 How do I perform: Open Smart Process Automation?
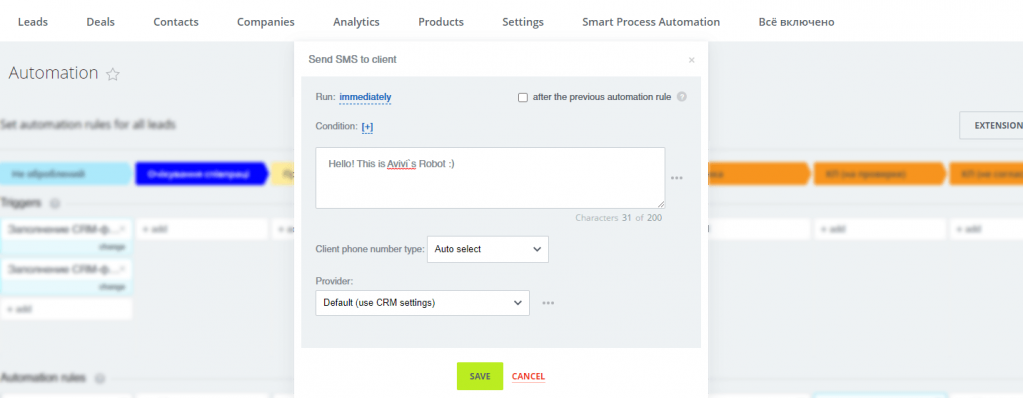coord(651,22)
